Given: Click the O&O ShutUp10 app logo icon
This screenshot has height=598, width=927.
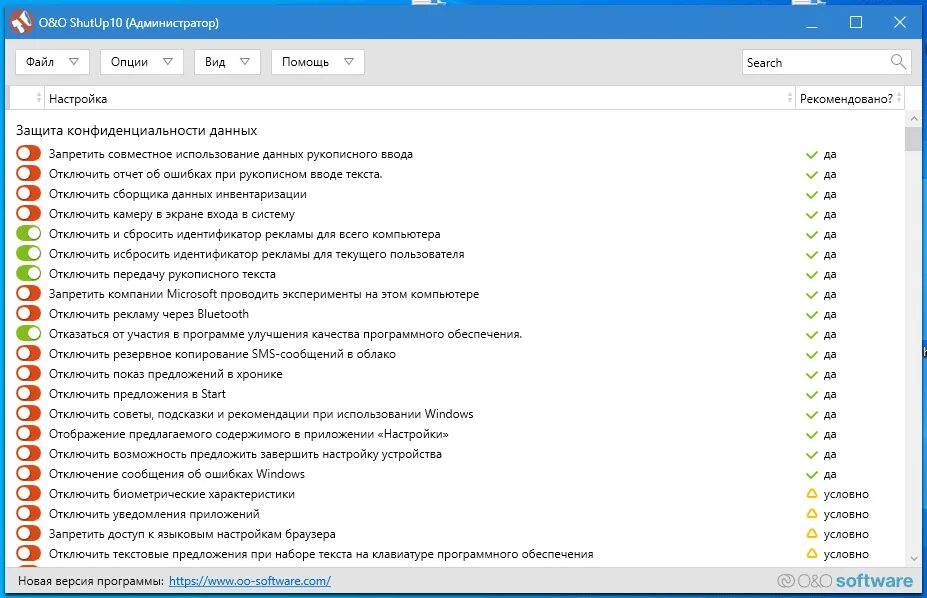Looking at the screenshot, I should click(22, 22).
